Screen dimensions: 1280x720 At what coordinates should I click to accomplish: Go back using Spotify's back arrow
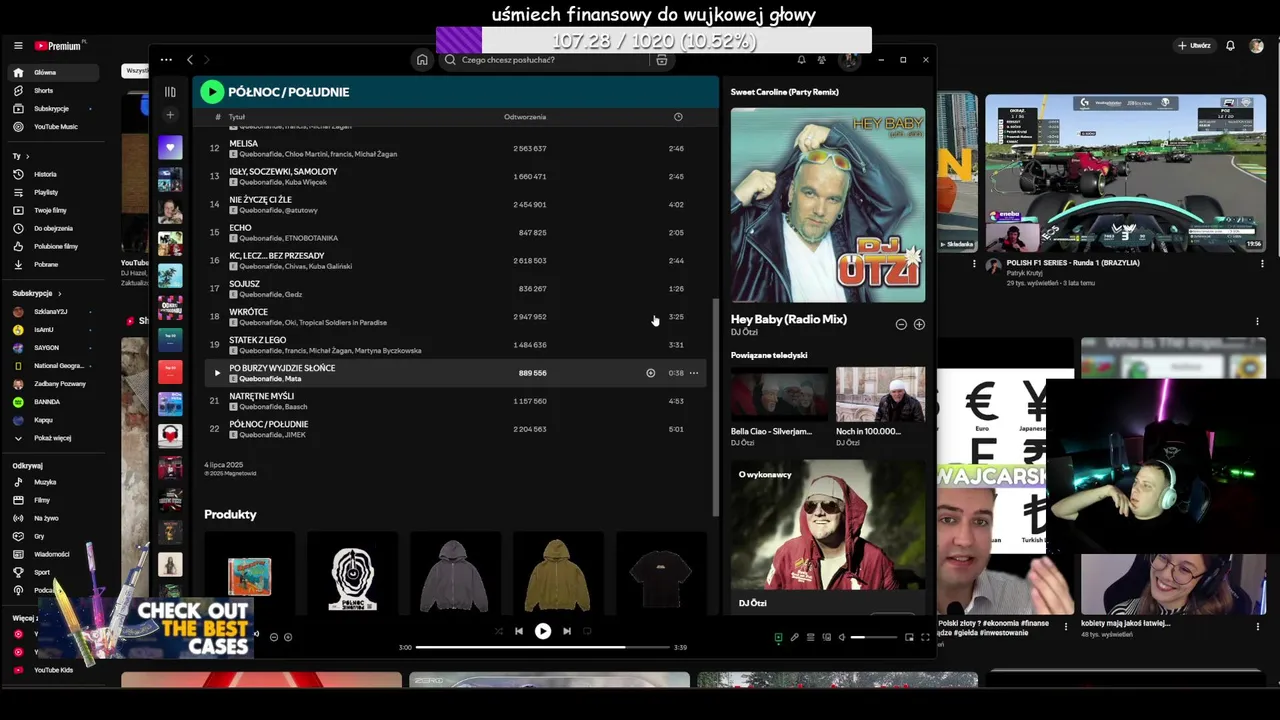pos(190,60)
